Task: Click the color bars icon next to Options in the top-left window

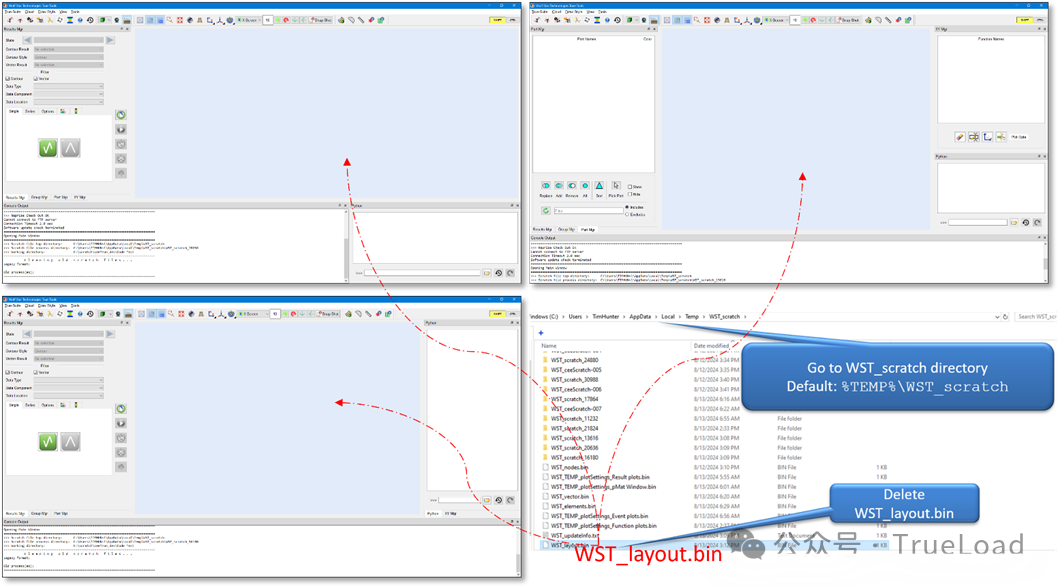Action: (x=63, y=111)
